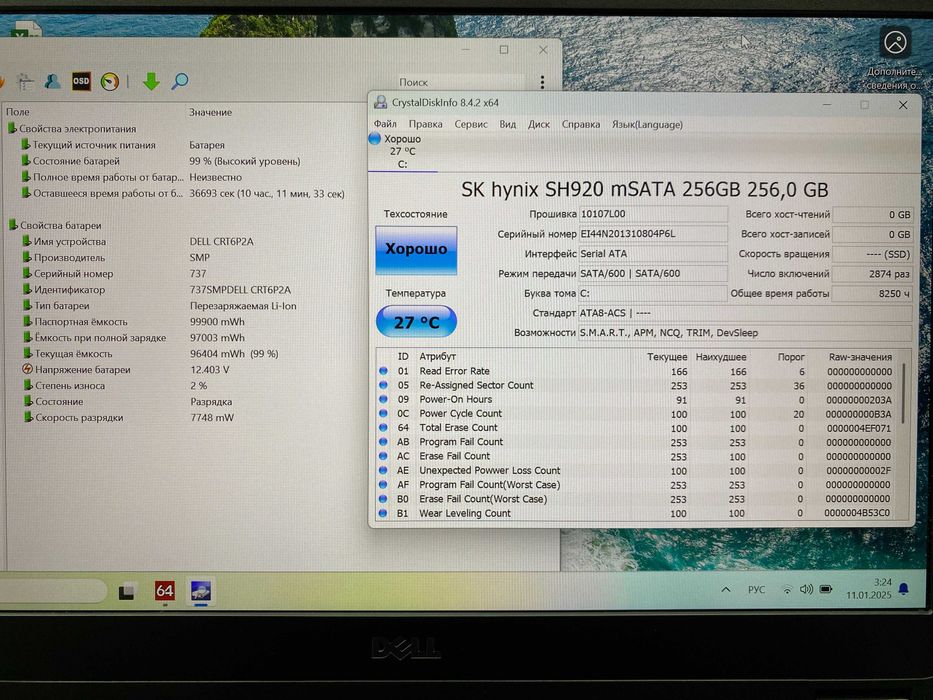Click the Скорость разрядки row
The height and width of the screenshot is (700, 933).
point(129,418)
